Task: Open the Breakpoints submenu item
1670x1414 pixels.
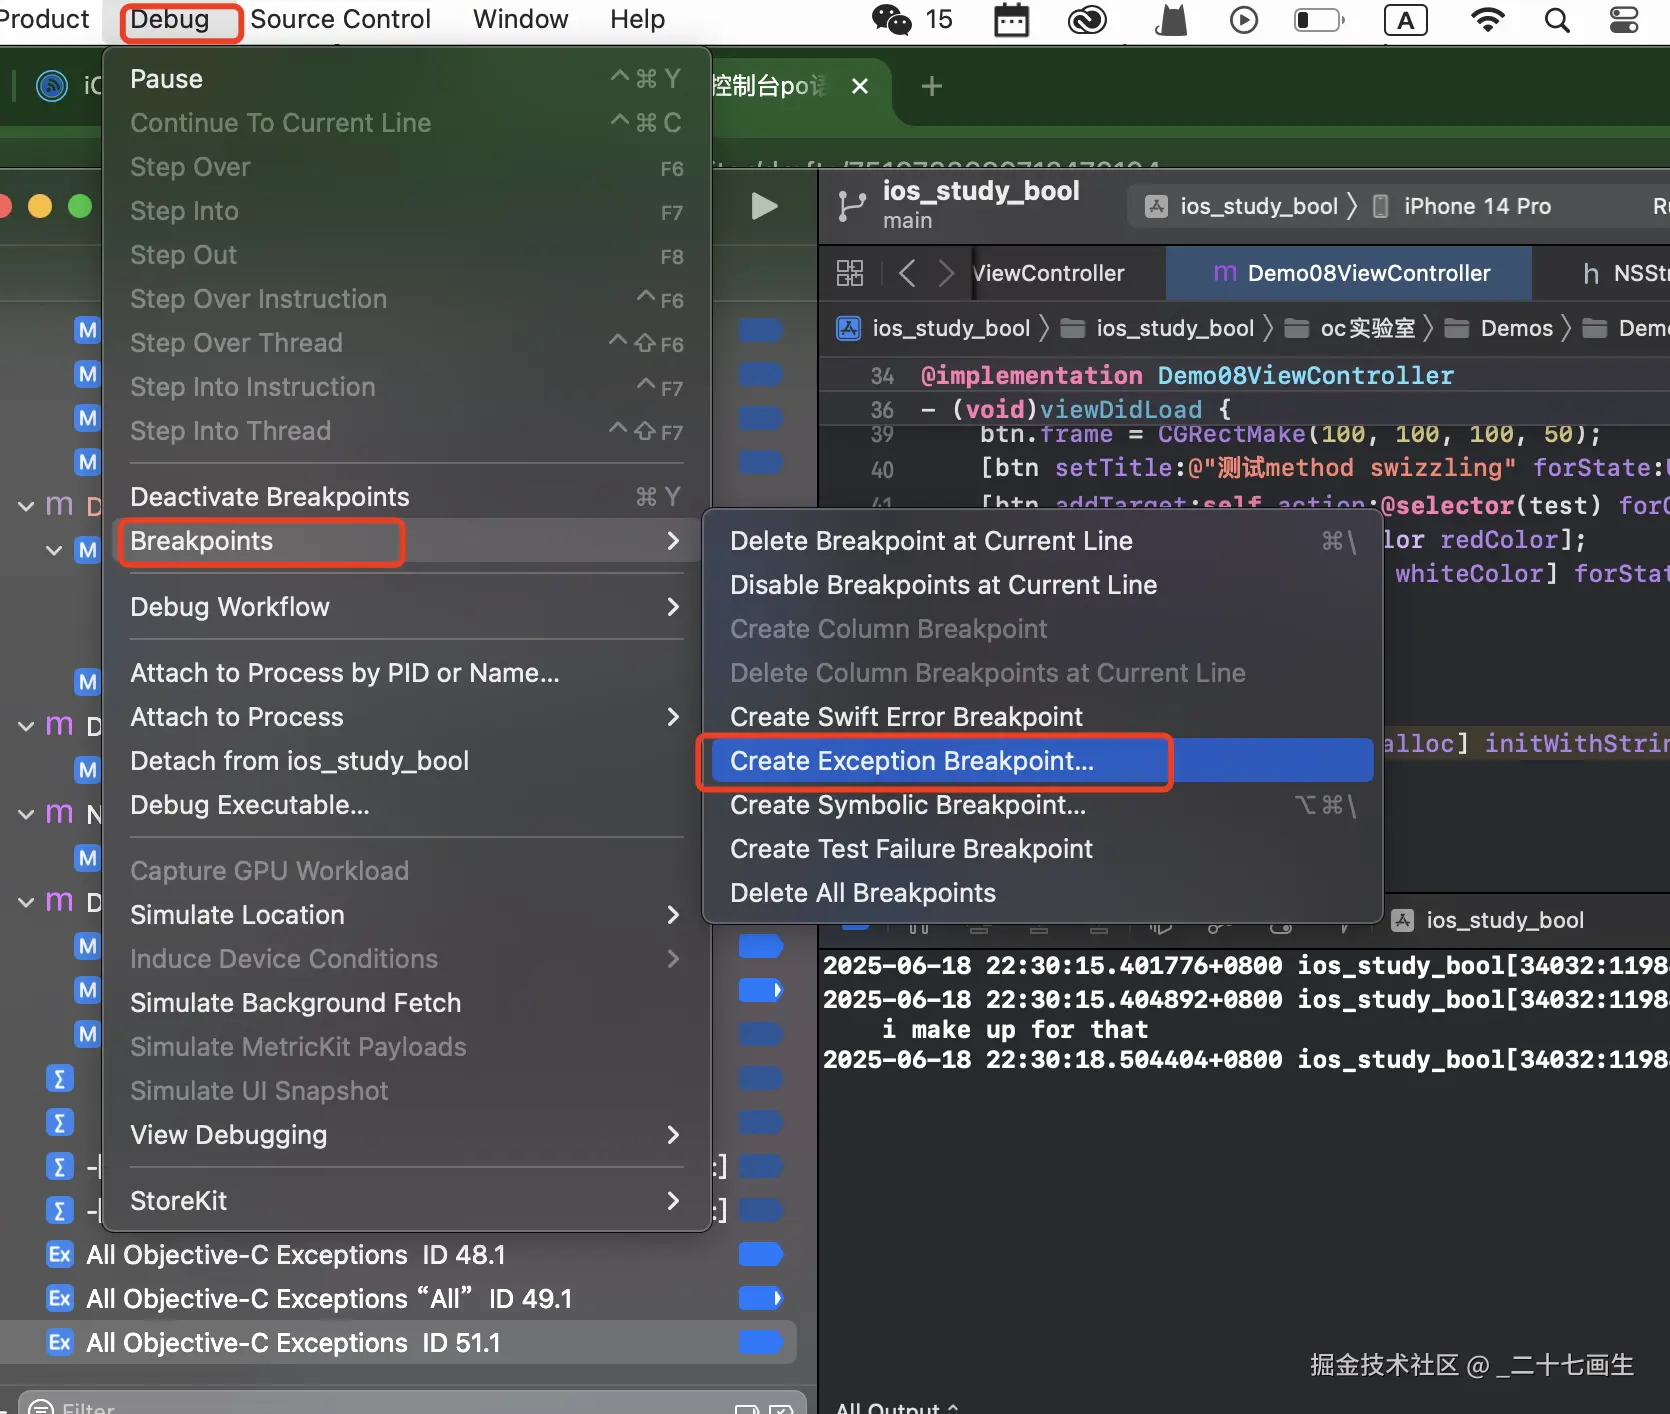Action: point(406,541)
